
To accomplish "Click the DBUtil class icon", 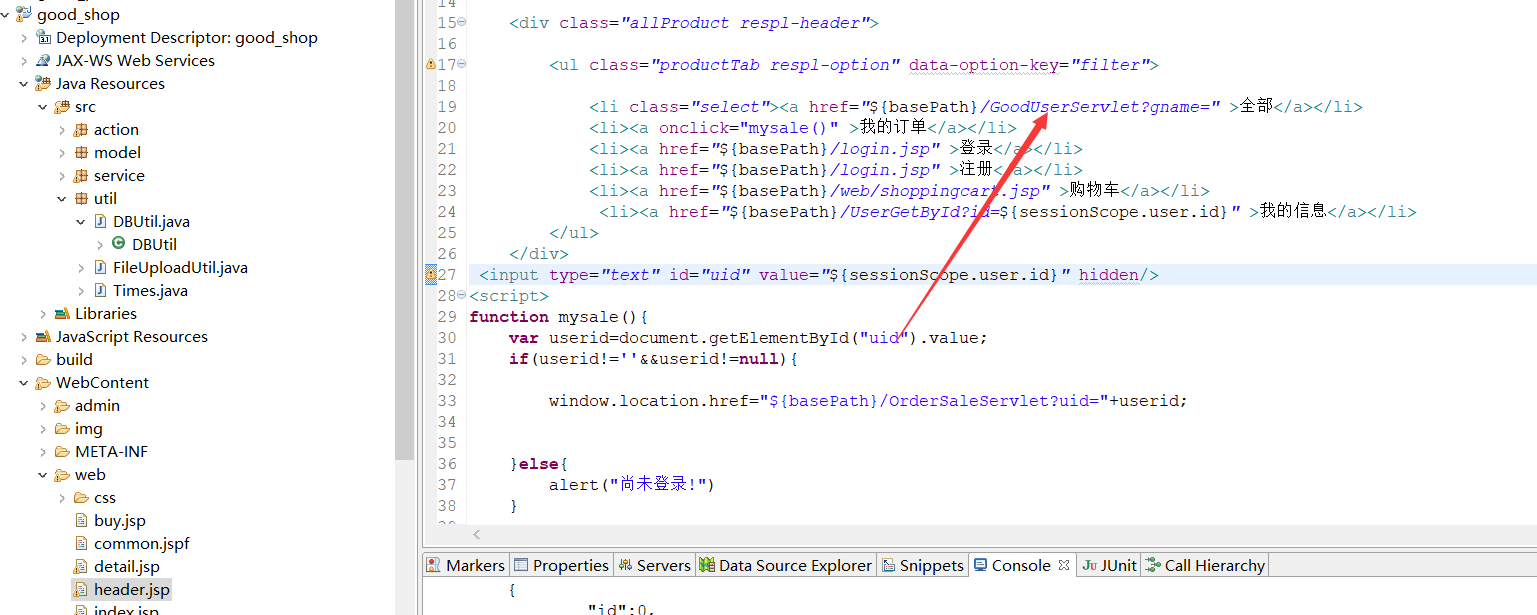I will coord(119,244).
